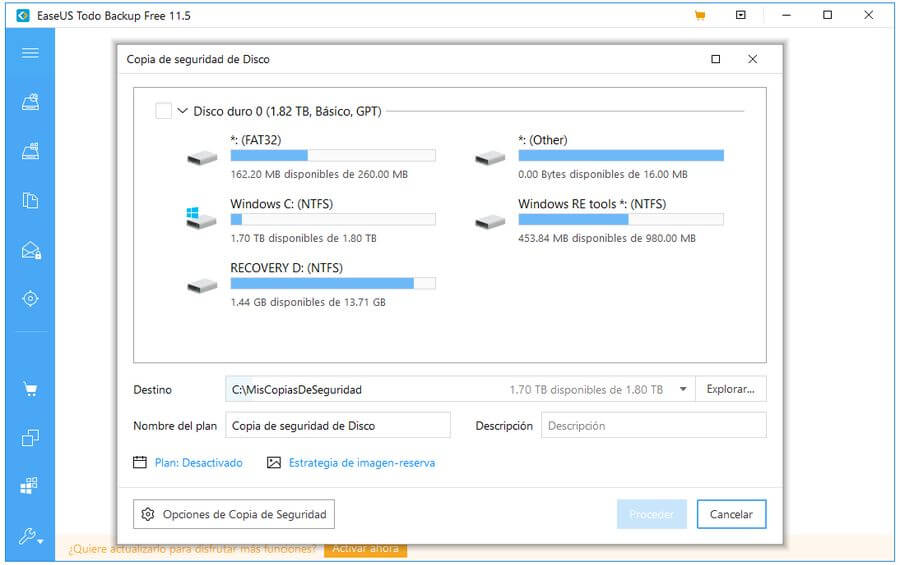Maximize the EaseUS Todo Backup main window
The height and width of the screenshot is (565, 900).
click(827, 15)
